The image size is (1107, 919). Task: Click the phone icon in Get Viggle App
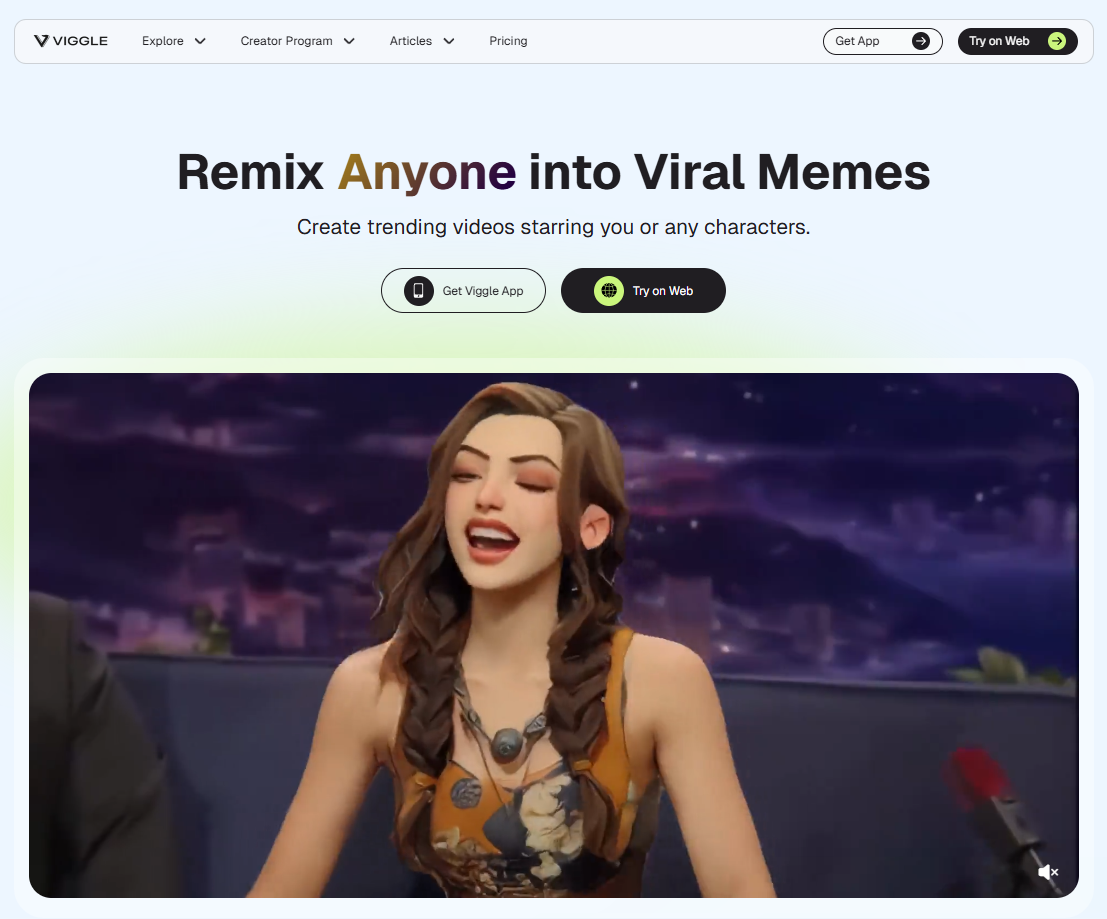(x=419, y=291)
